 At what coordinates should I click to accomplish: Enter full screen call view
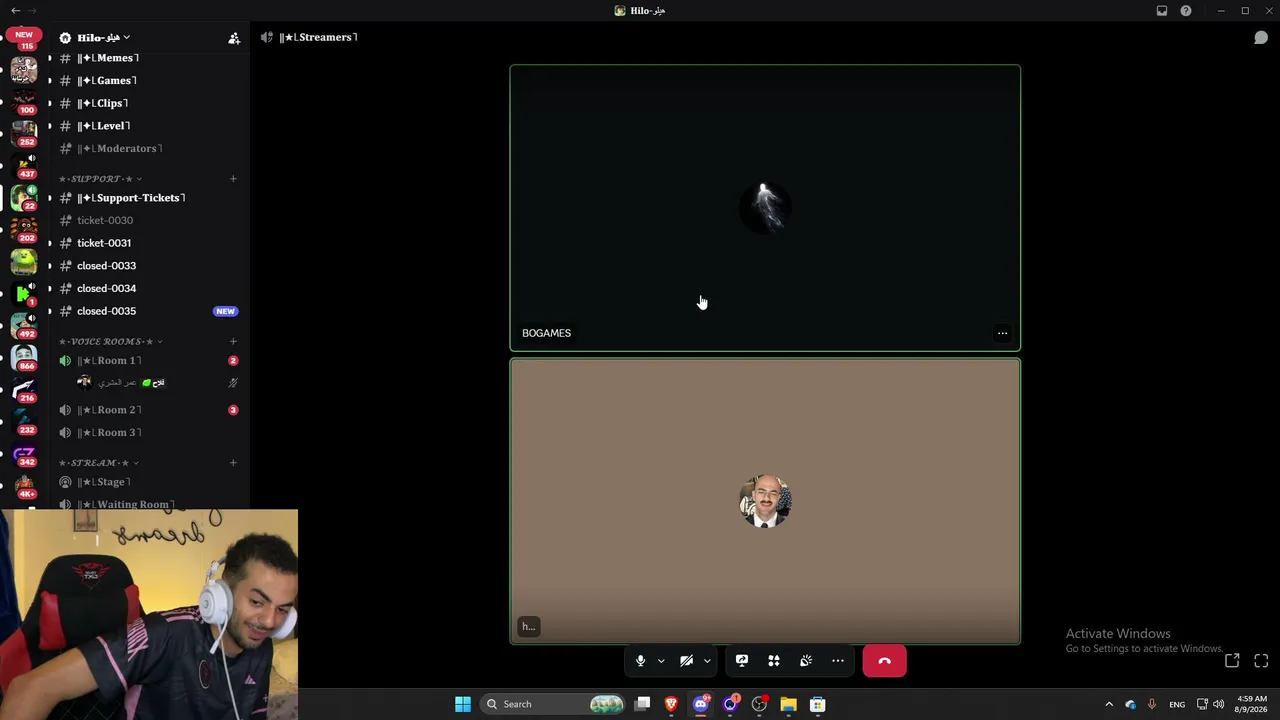pos(1261,661)
